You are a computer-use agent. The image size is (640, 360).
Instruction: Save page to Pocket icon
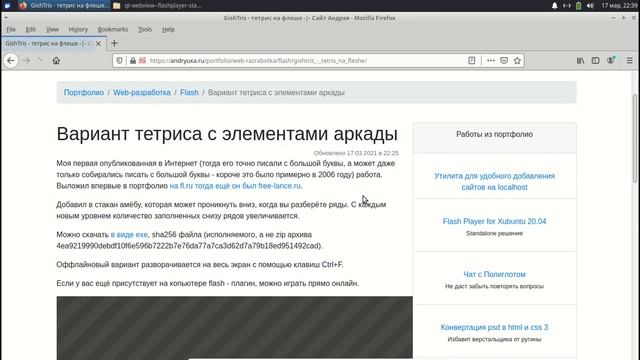(x=504, y=60)
